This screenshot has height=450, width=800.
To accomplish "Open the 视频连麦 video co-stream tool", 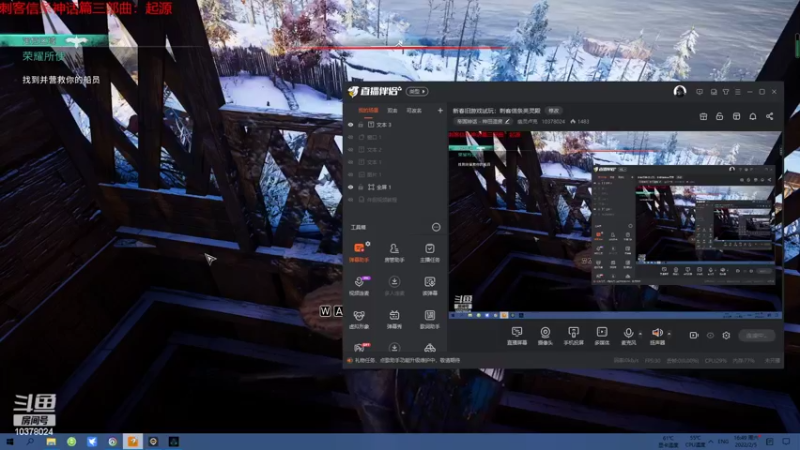I will coord(359,285).
